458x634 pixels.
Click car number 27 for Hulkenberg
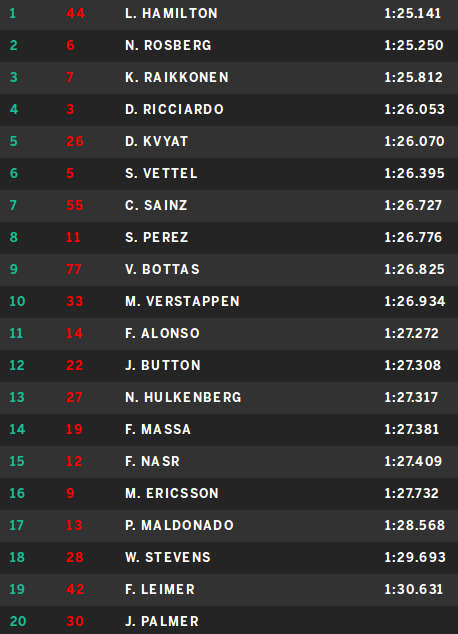click(x=74, y=397)
